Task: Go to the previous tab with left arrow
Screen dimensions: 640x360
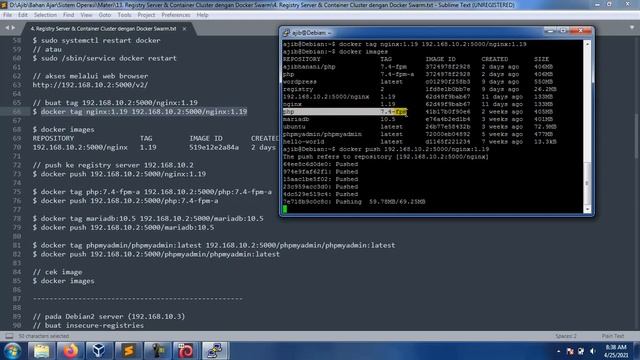Action: (7, 28)
